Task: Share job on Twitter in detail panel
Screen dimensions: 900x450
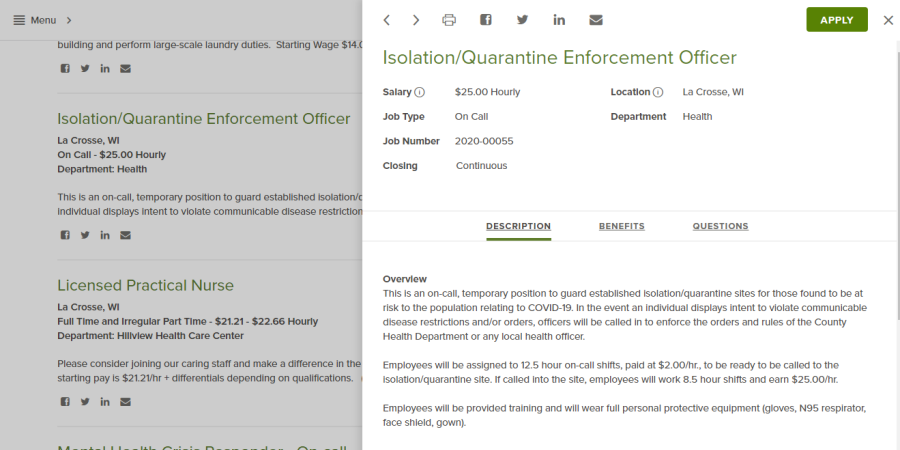Action: pyautogui.click(x=522, y=20)
